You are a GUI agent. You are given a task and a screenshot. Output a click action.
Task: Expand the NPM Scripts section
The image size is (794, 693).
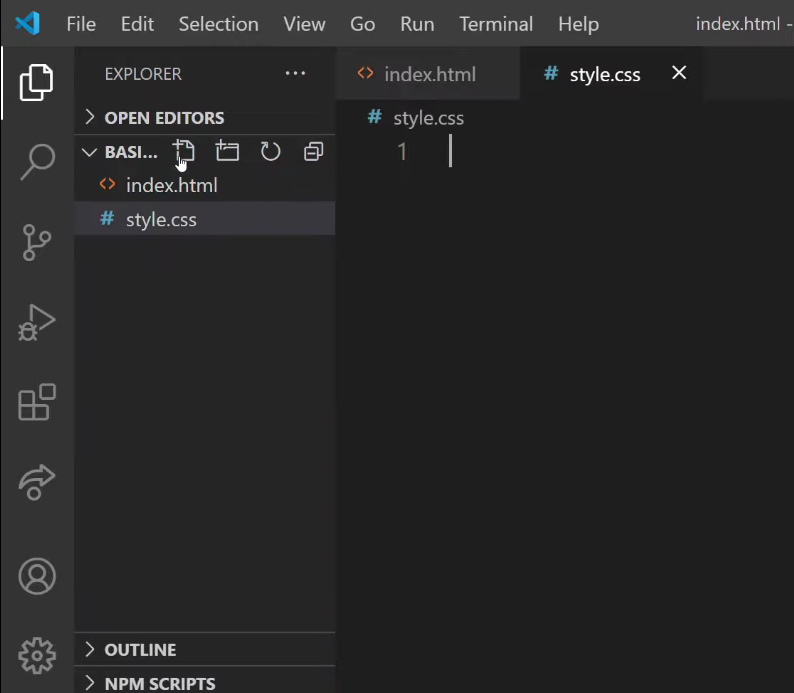[159, 684]
